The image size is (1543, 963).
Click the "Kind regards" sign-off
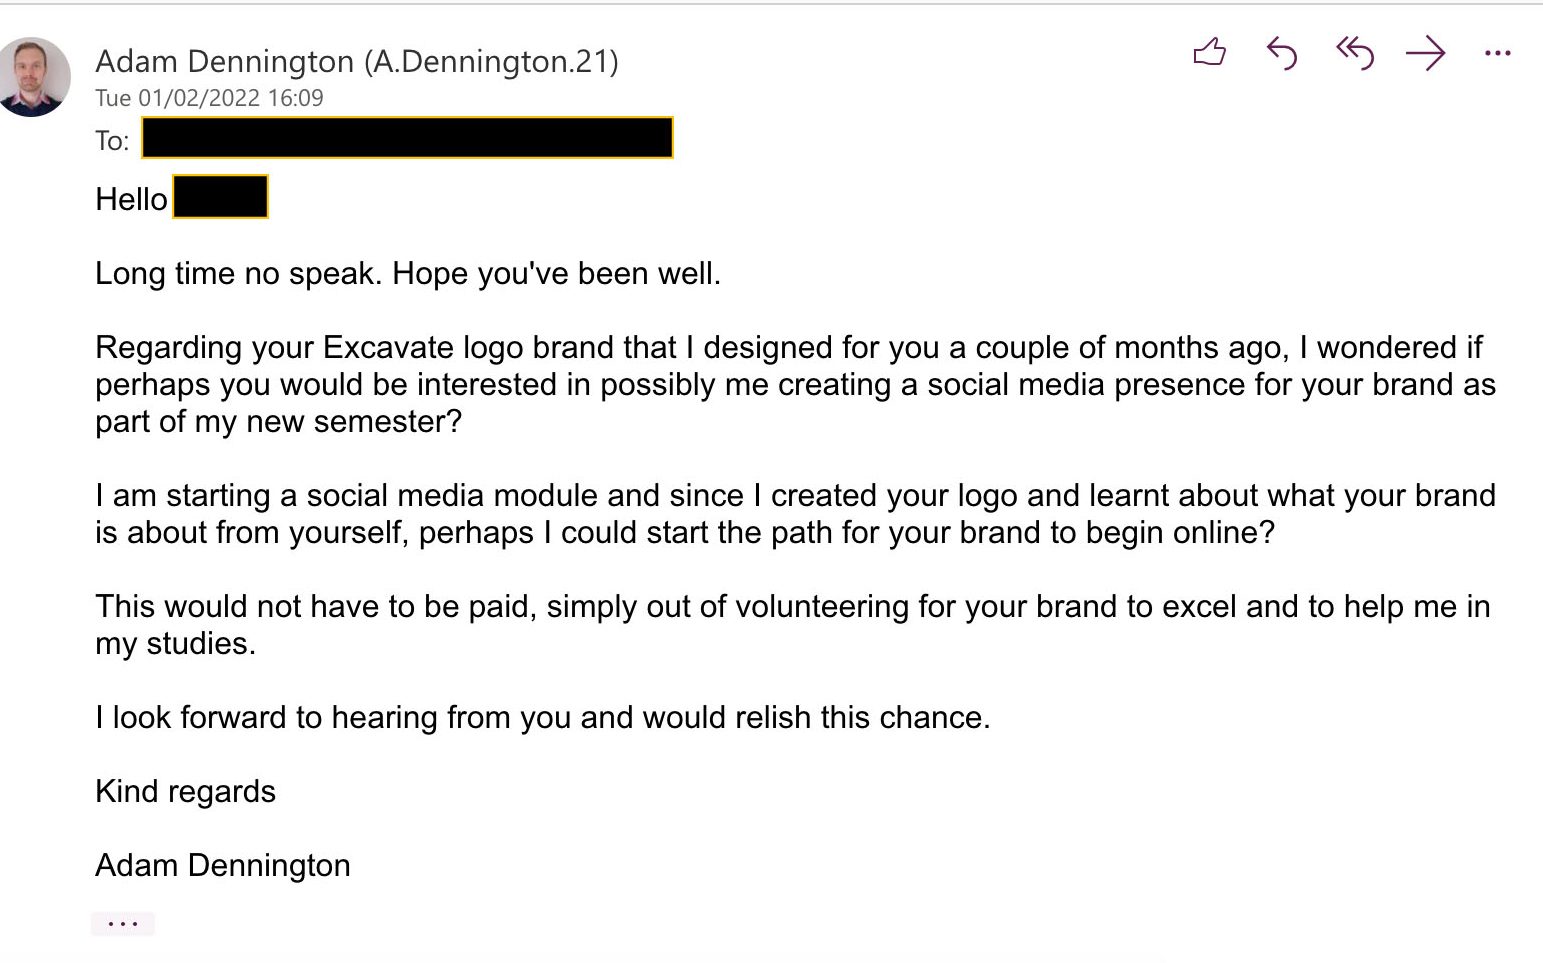coord(185,791)
